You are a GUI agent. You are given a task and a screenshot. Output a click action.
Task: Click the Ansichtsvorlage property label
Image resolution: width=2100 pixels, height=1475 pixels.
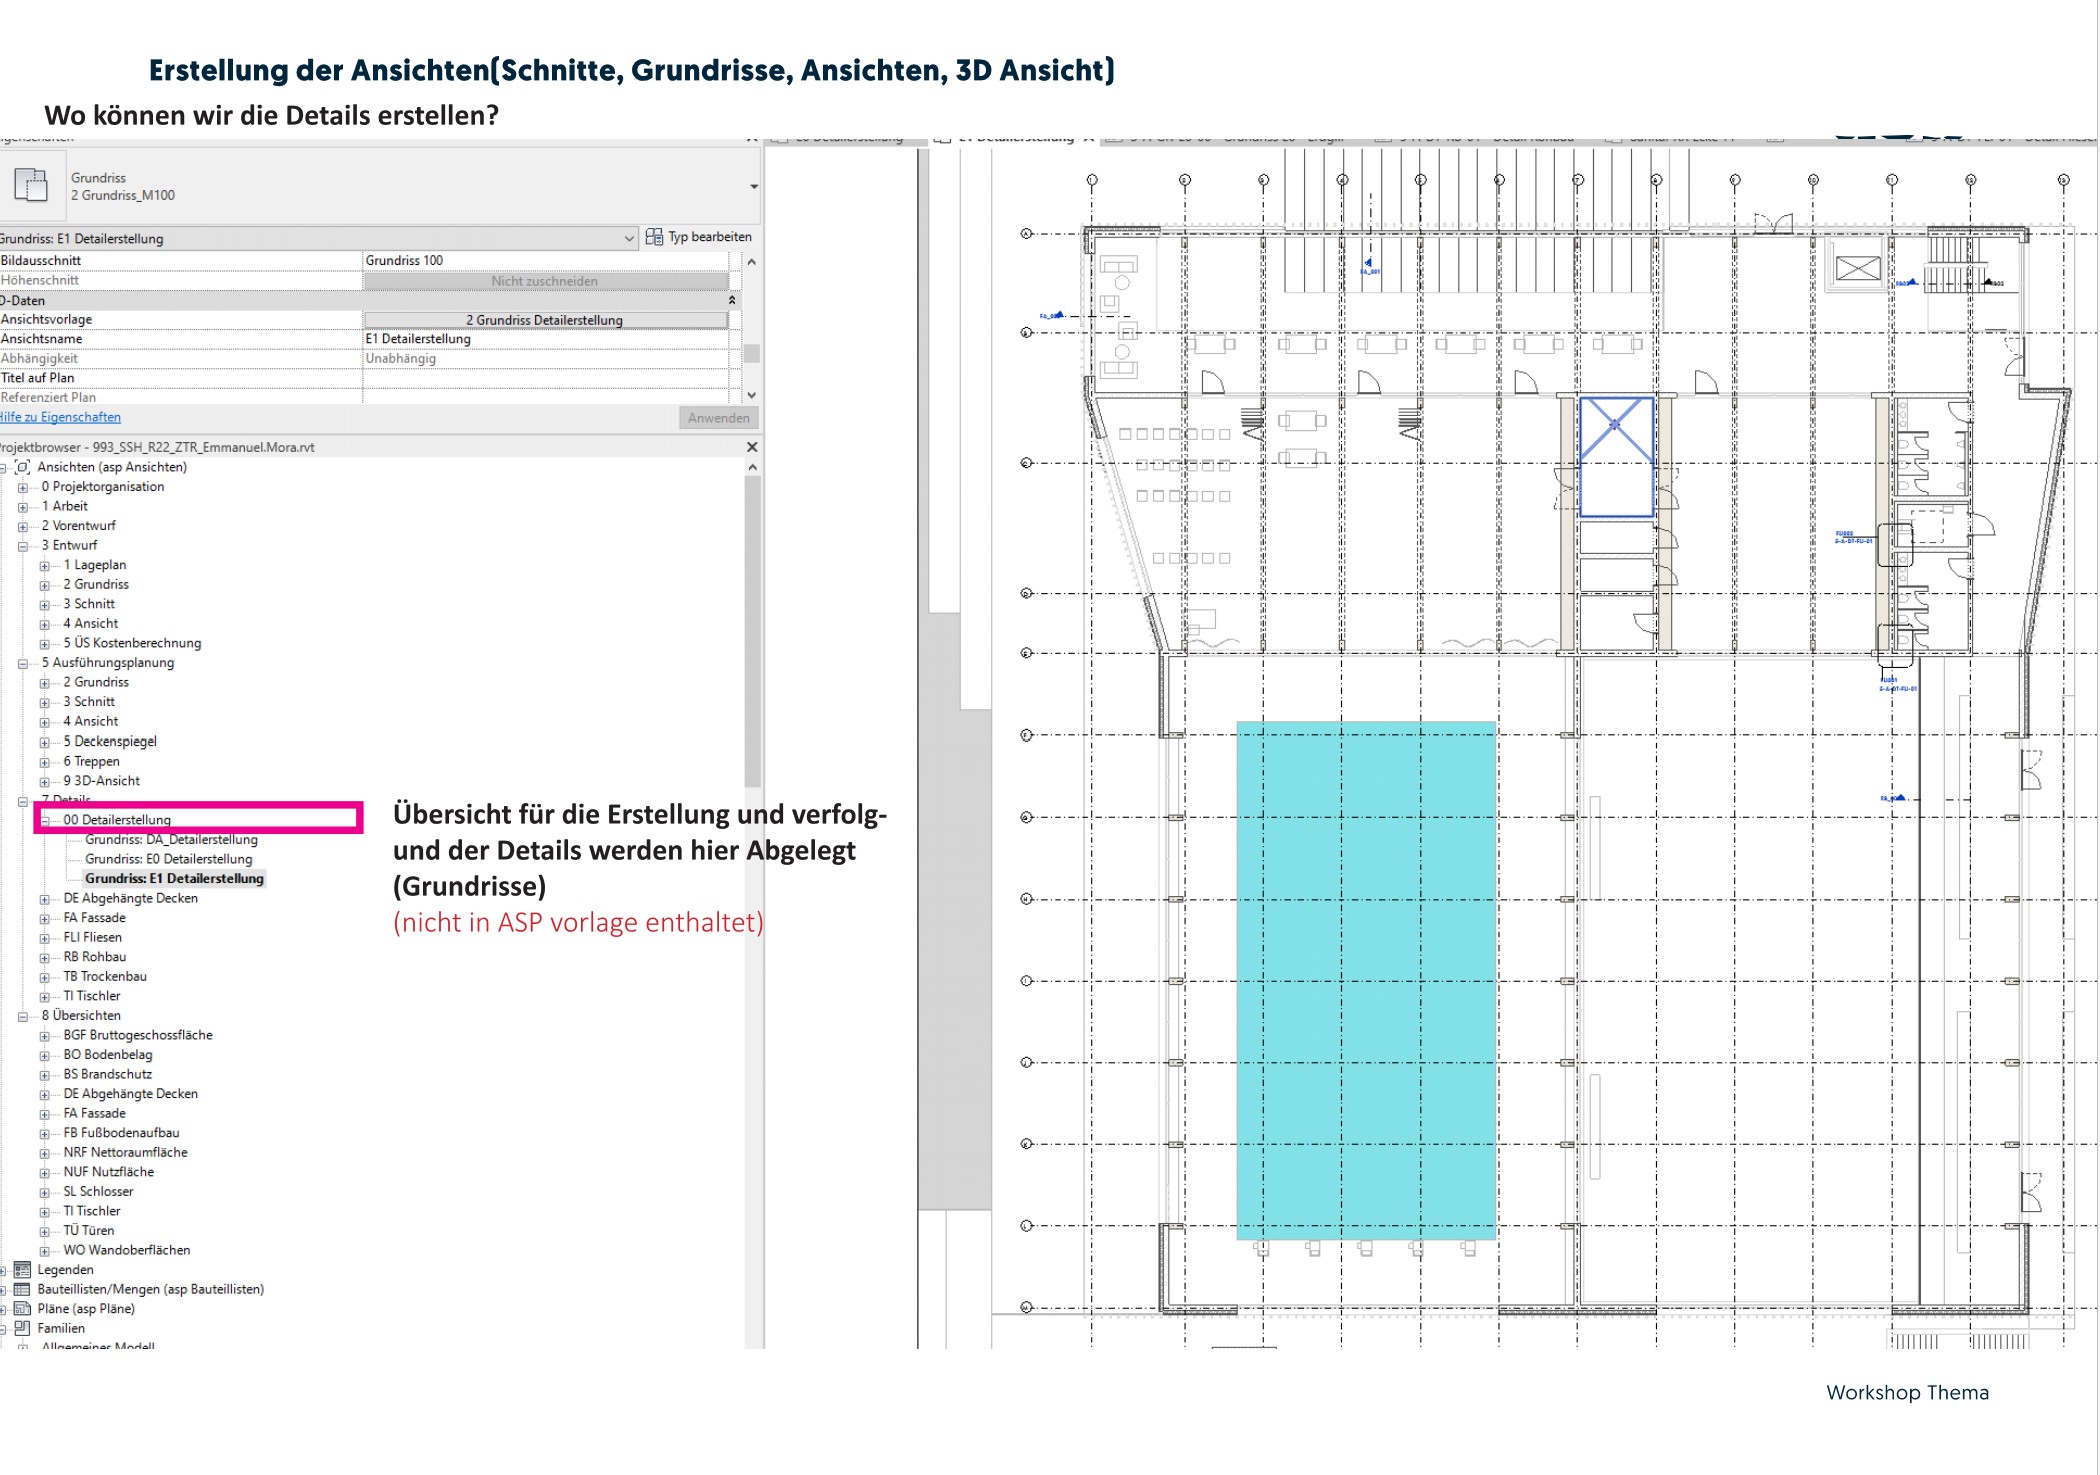pos(46,319)
